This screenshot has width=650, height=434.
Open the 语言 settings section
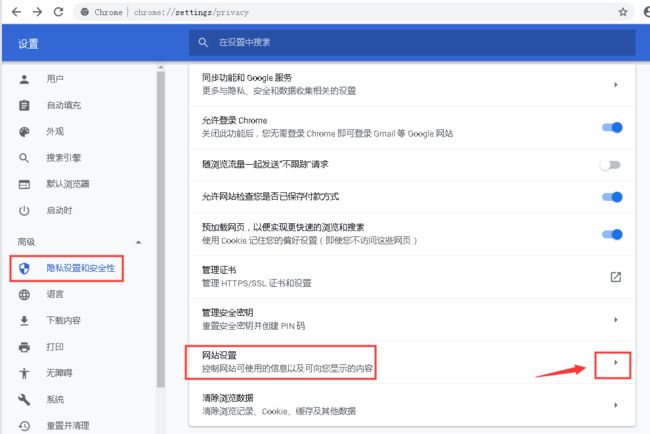55,294
